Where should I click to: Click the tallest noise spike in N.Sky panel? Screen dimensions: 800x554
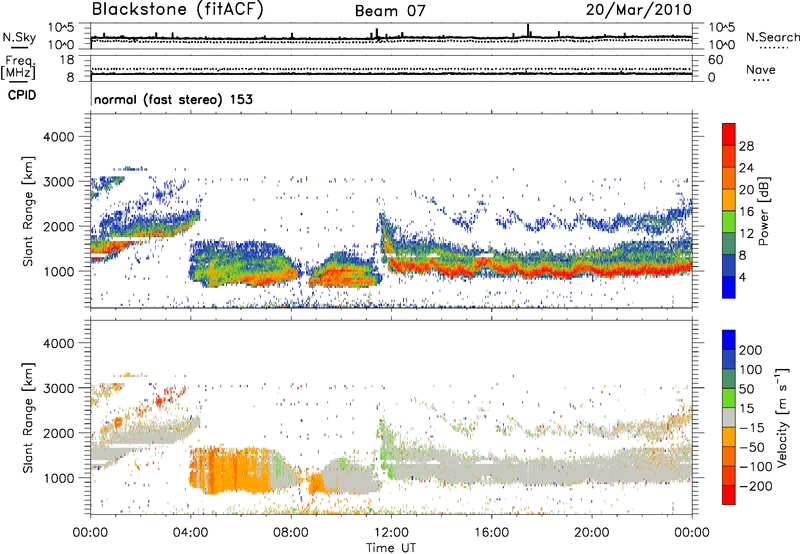coord(528,30)
